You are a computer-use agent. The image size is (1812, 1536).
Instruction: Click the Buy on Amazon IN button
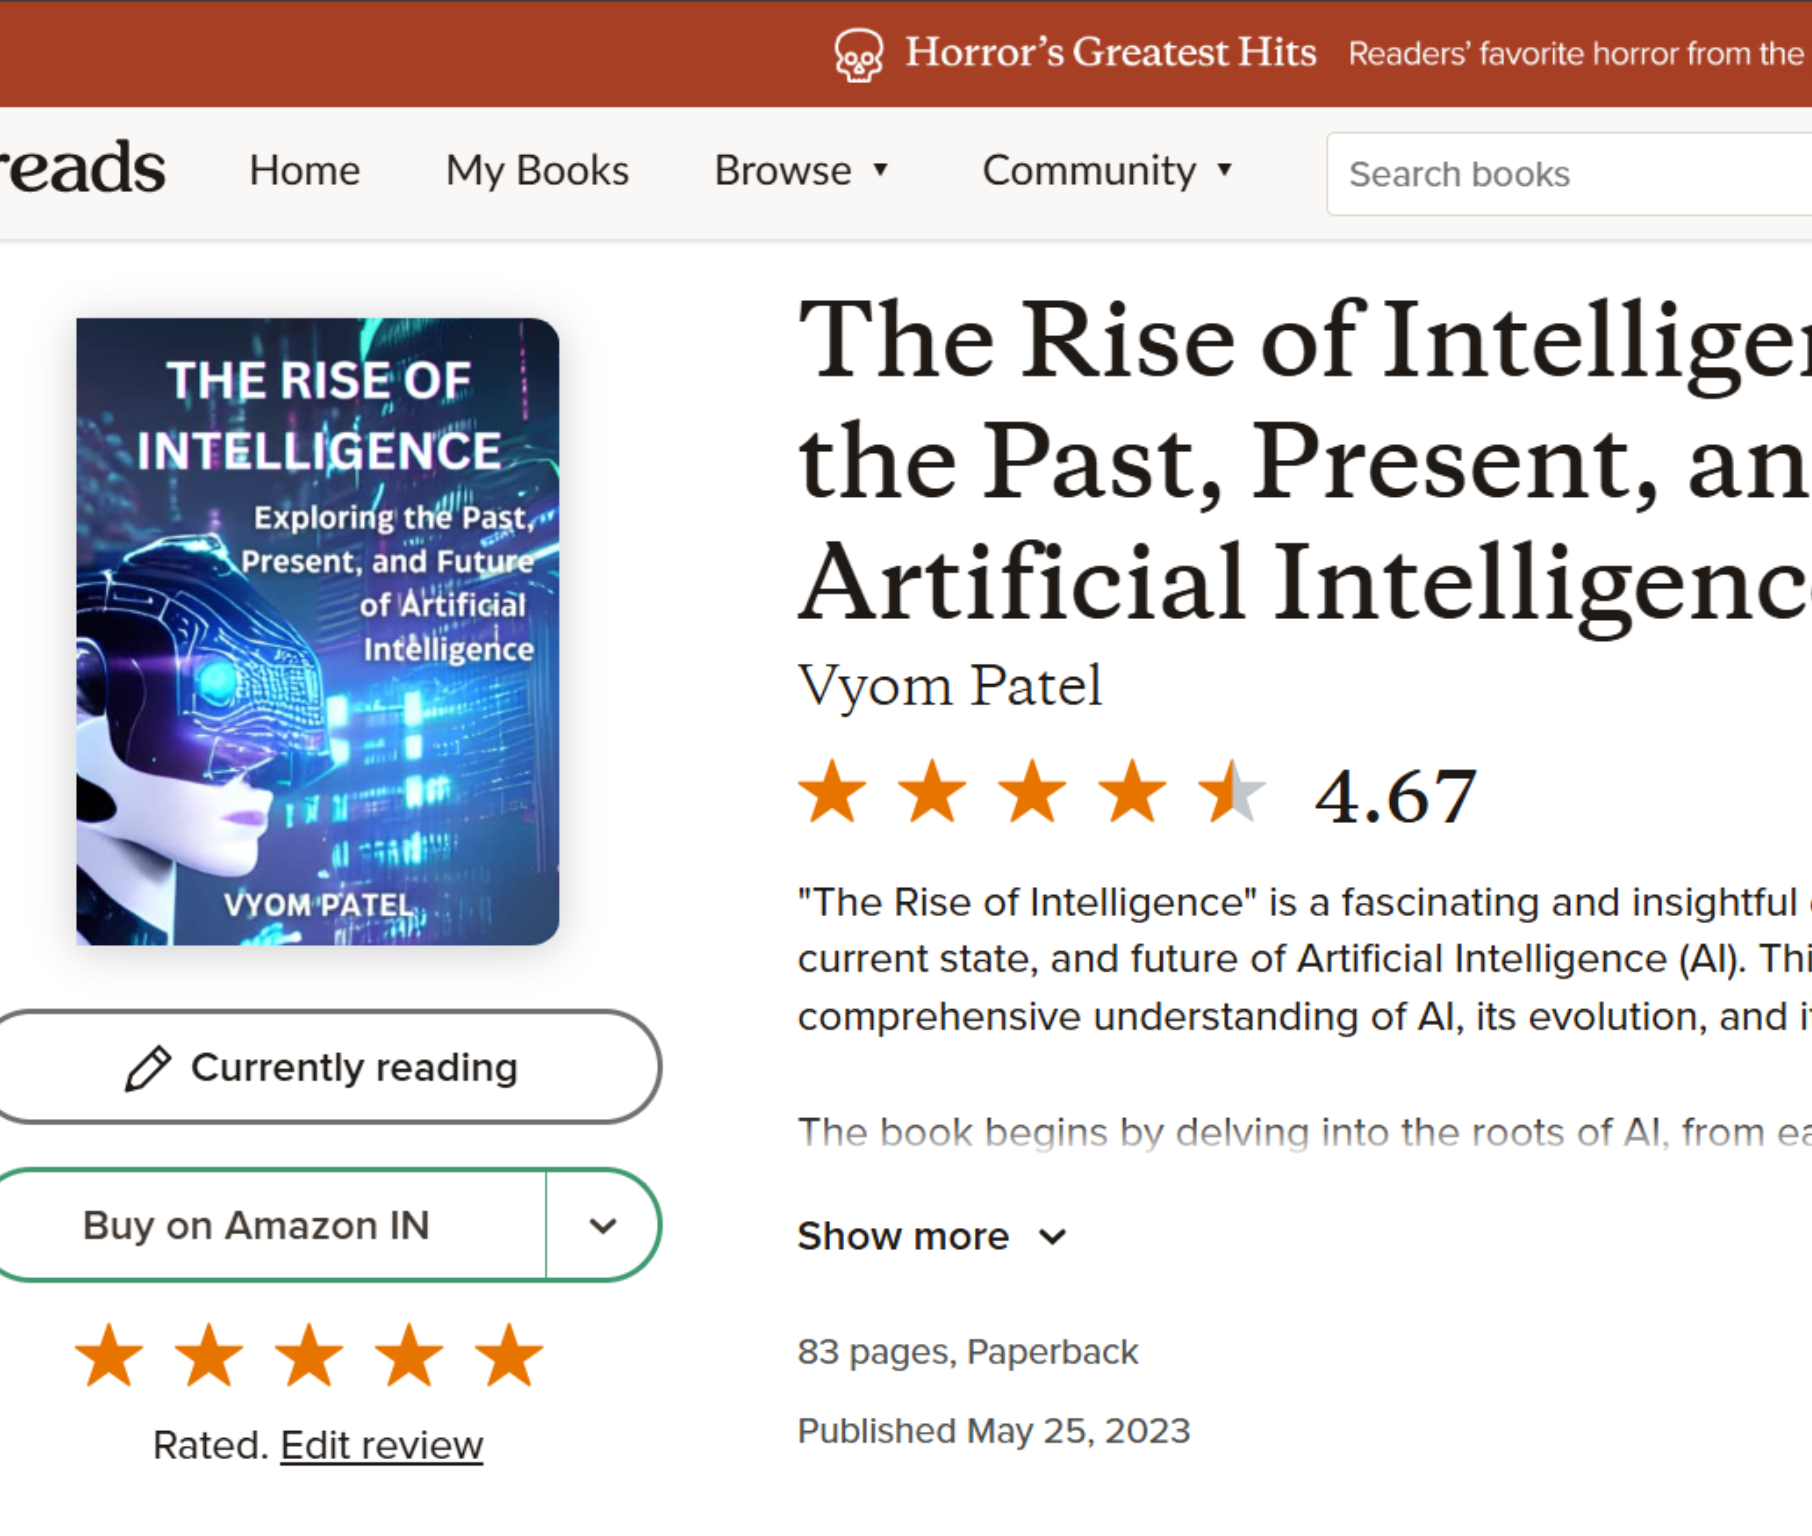click(x=257, y=1225)
